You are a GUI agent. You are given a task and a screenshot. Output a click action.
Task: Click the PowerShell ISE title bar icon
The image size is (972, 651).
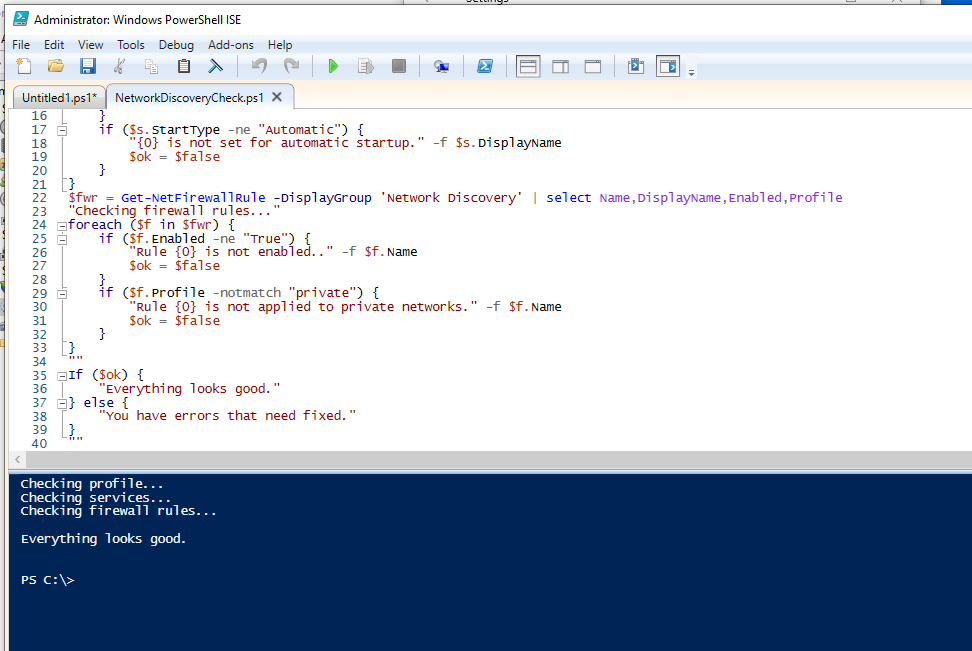pyautogui.click(x=20, y=19)
